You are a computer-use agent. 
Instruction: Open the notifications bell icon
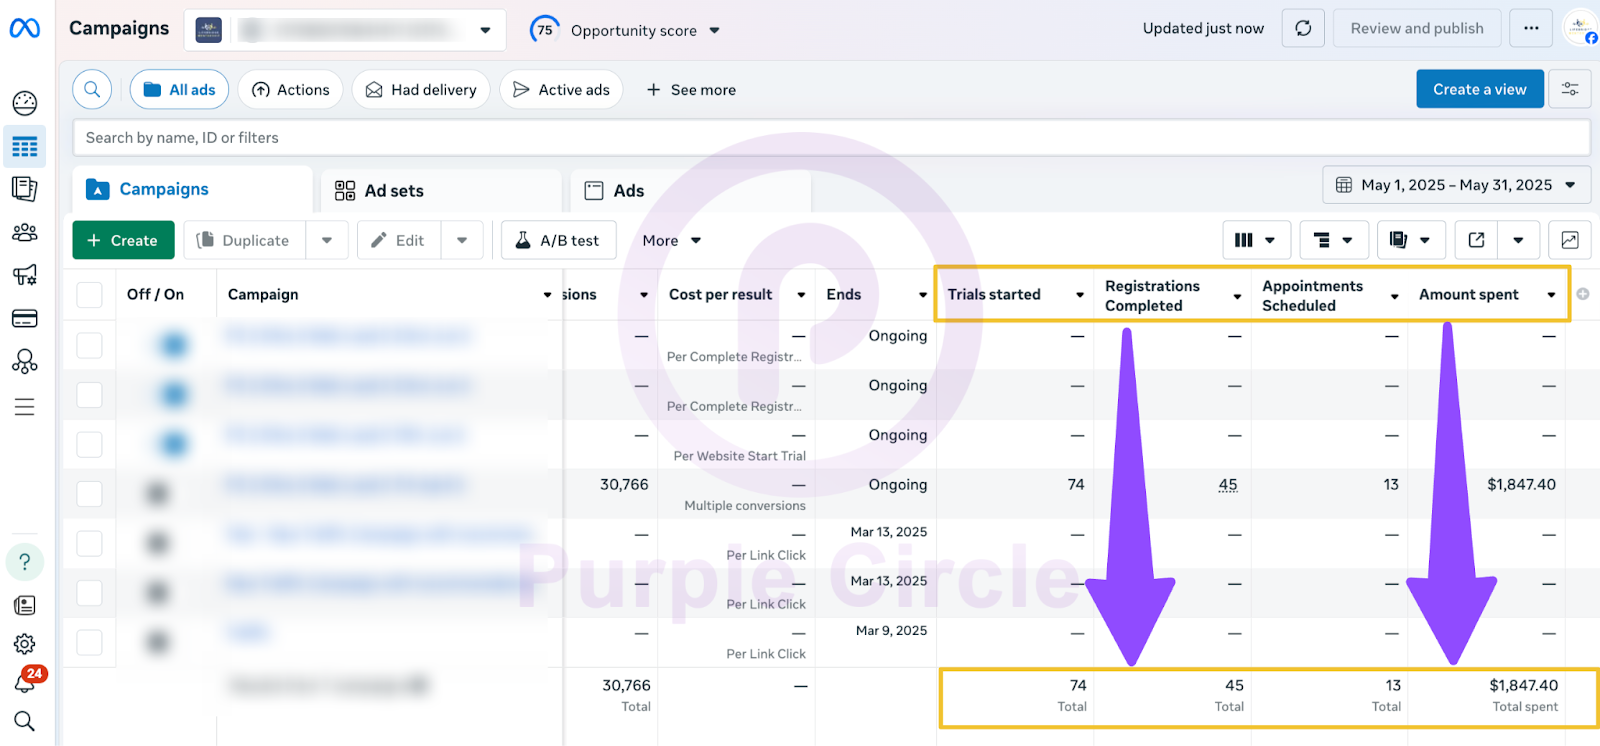click(25, 682)
